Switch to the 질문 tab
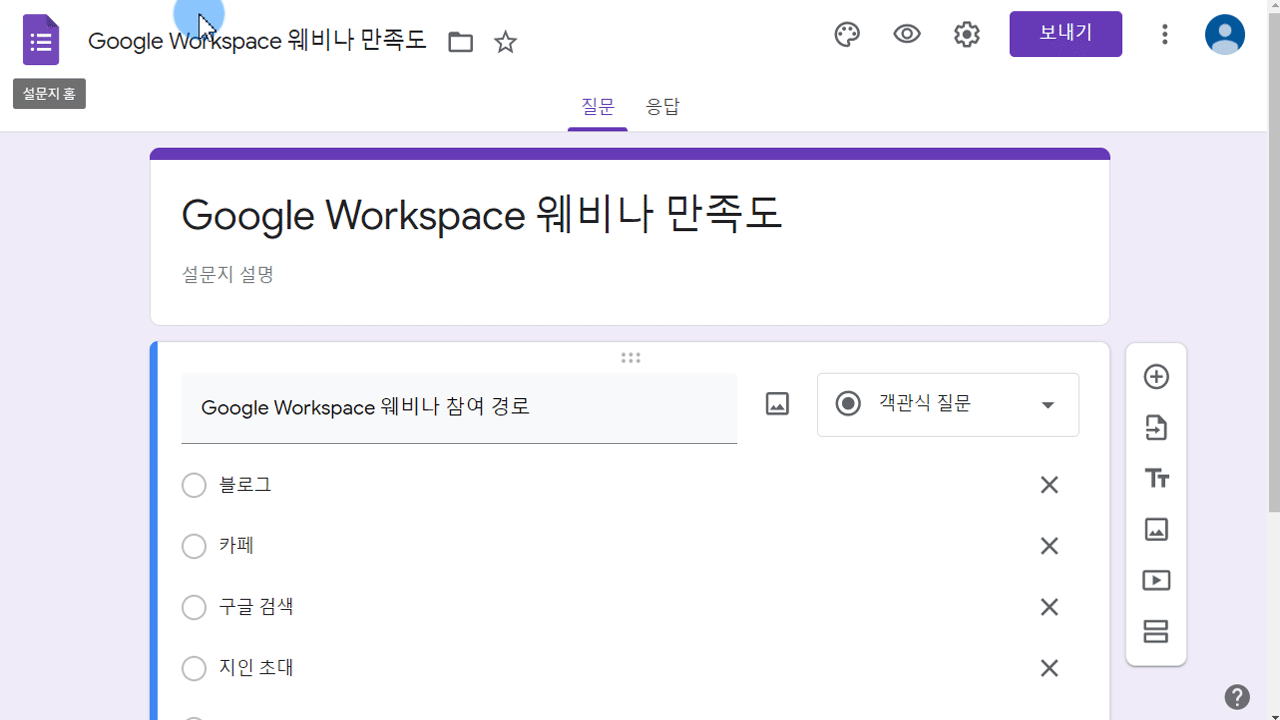Viewport: 1280px width, 720px height. click(598, 107)
